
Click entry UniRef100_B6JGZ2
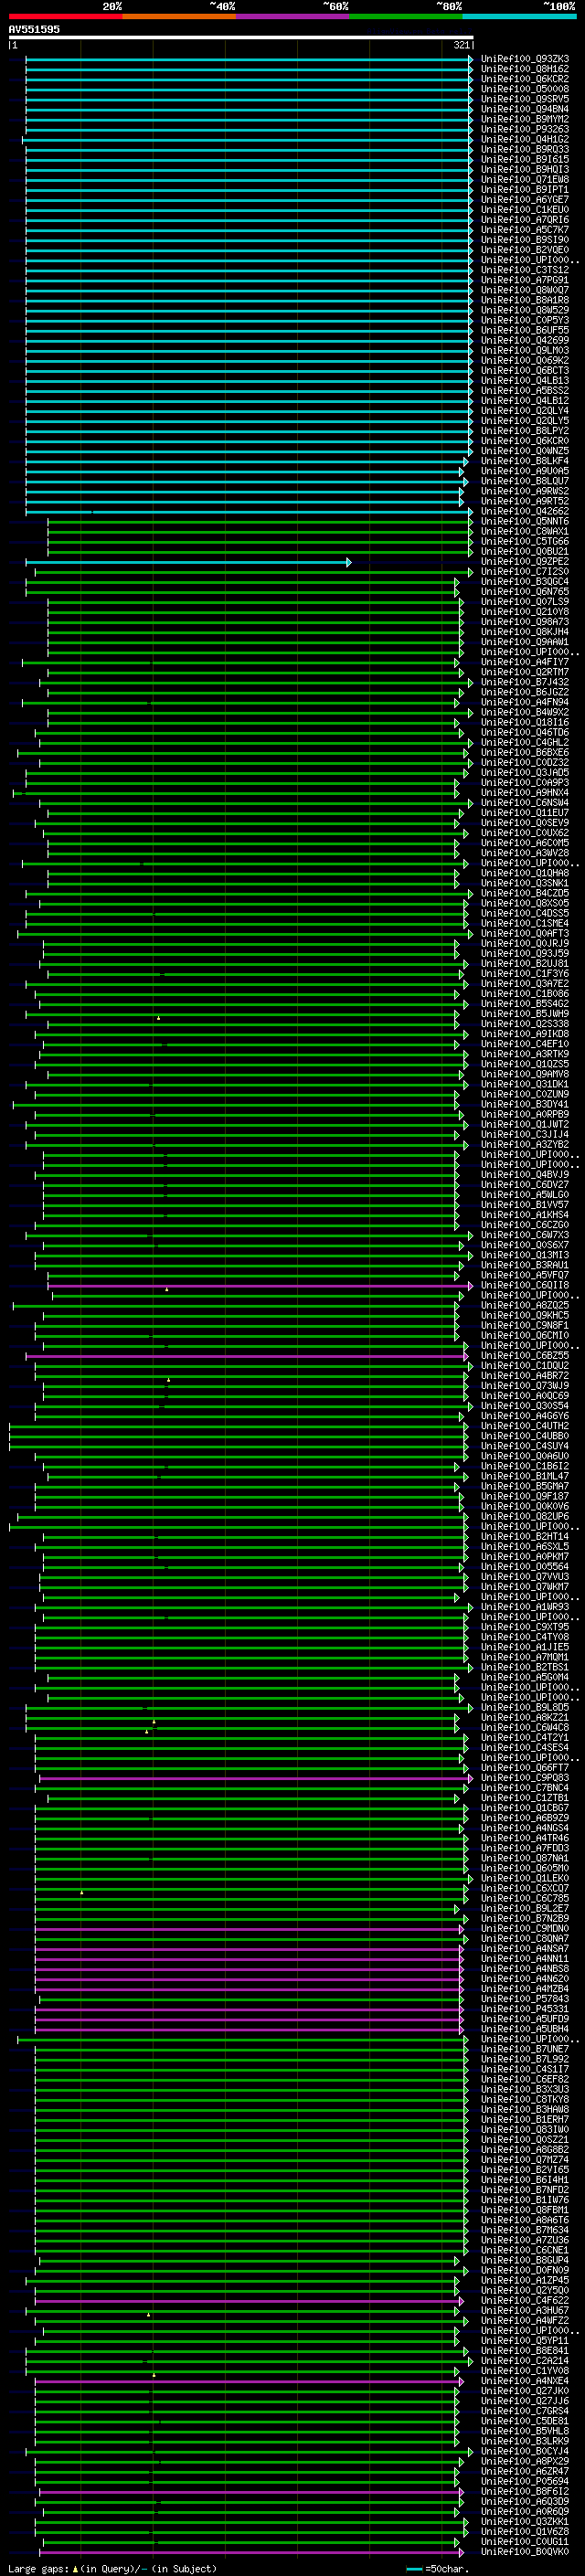(525, 692)
